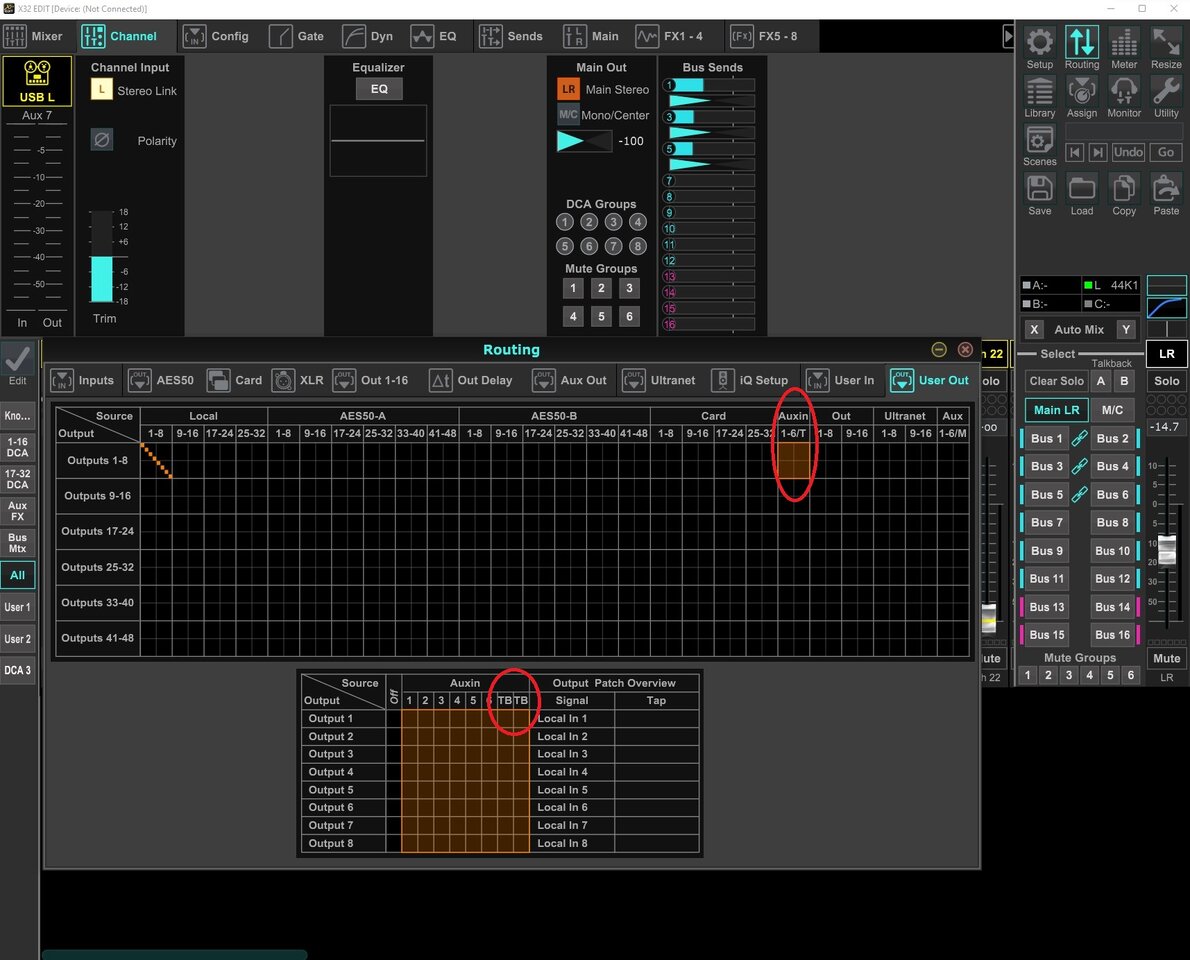Switch to the Mixer tab
1190x960 pixels.
[x=33, y=36]
